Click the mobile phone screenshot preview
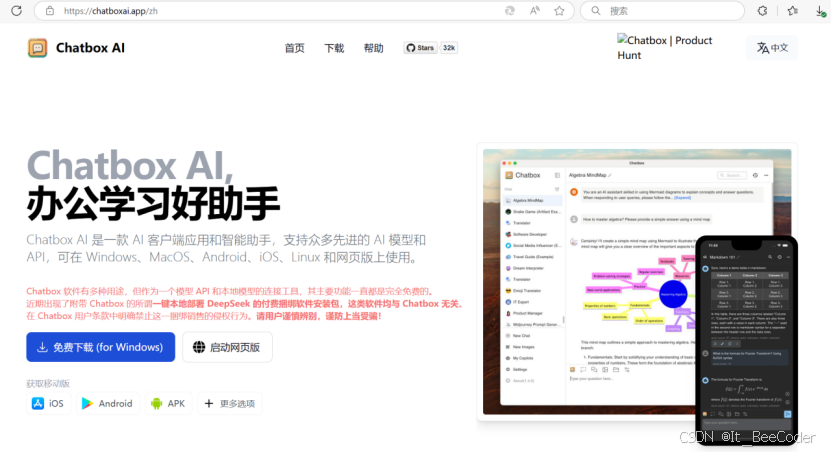 coord(746,339)
